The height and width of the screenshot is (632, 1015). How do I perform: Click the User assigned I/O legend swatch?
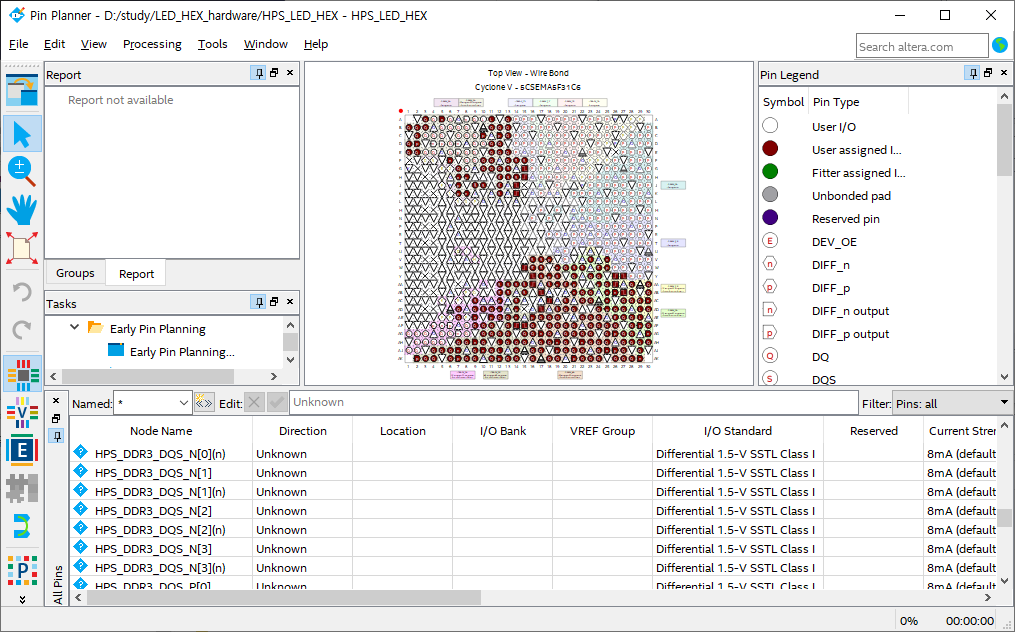click(x=770, y=149)
